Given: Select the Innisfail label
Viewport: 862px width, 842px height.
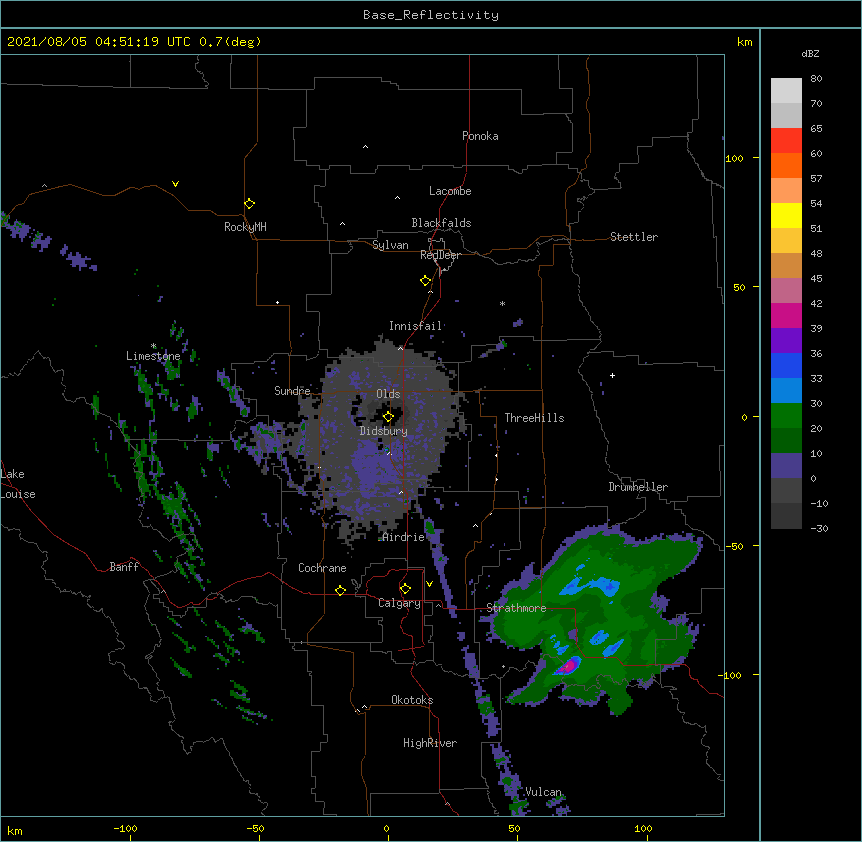Looking at the screenshot, I should [x=416, y=326].
